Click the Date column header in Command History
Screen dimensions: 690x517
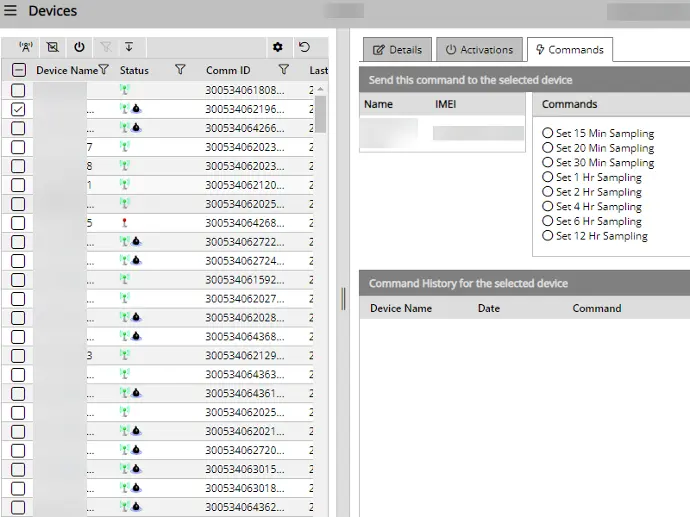click(489, 308)
